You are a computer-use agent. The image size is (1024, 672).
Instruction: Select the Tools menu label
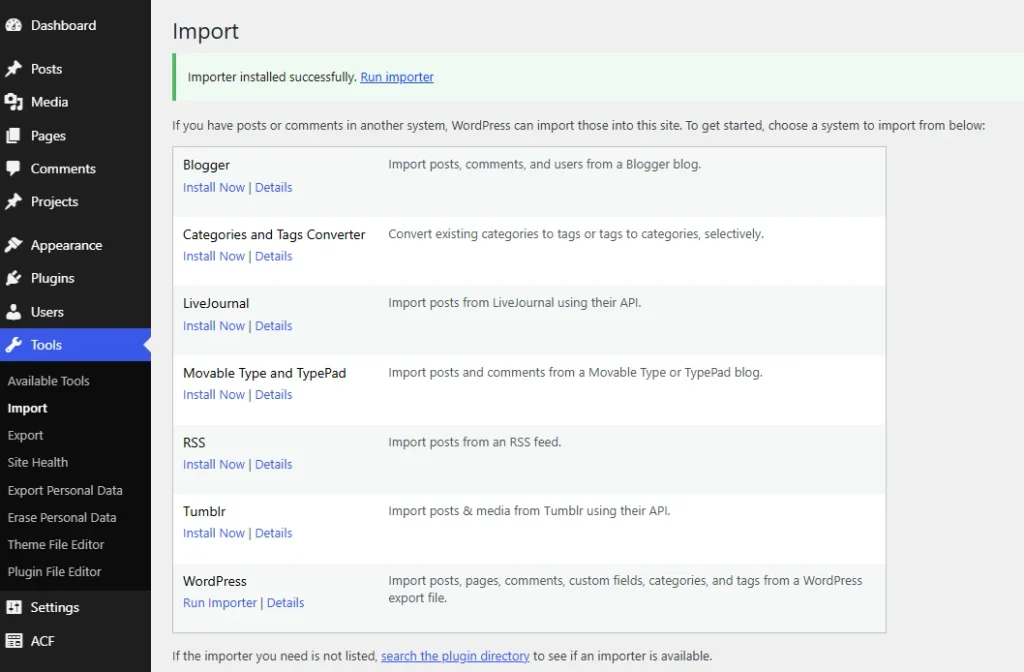click(46, 345)
